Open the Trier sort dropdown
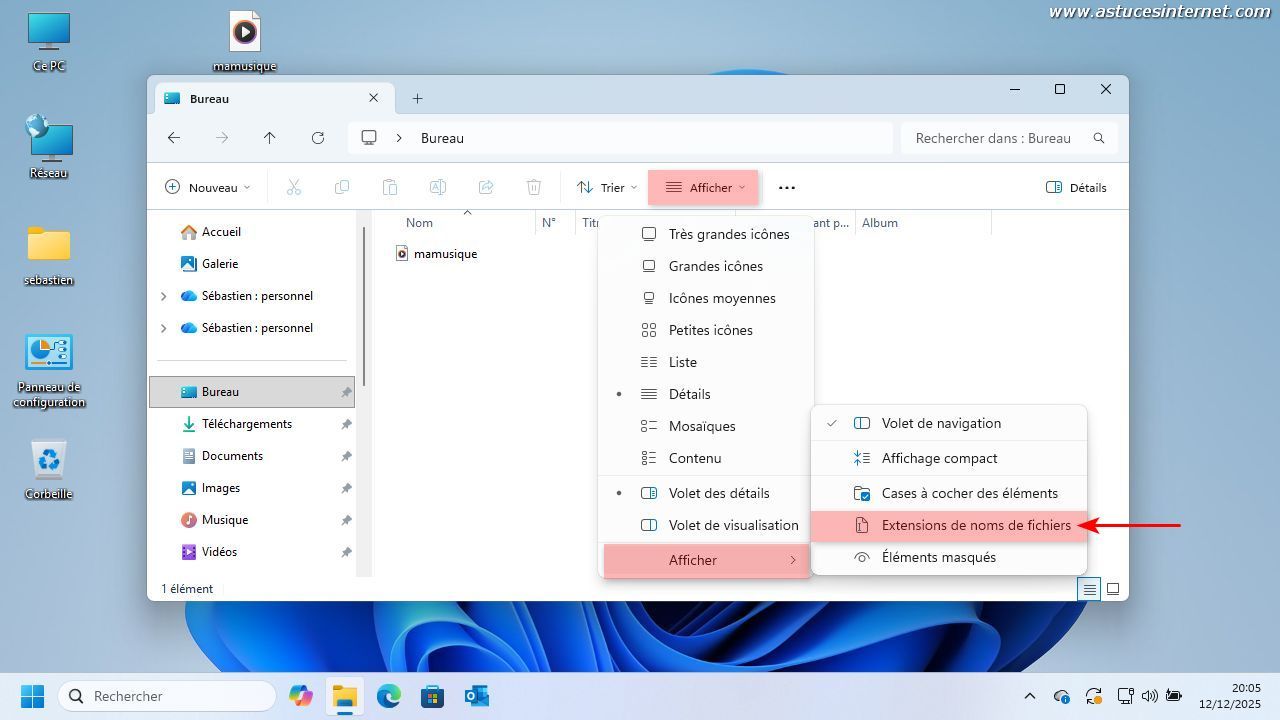Image resolution: width=1280 pixels, height=720 pixels. point(606,187)
